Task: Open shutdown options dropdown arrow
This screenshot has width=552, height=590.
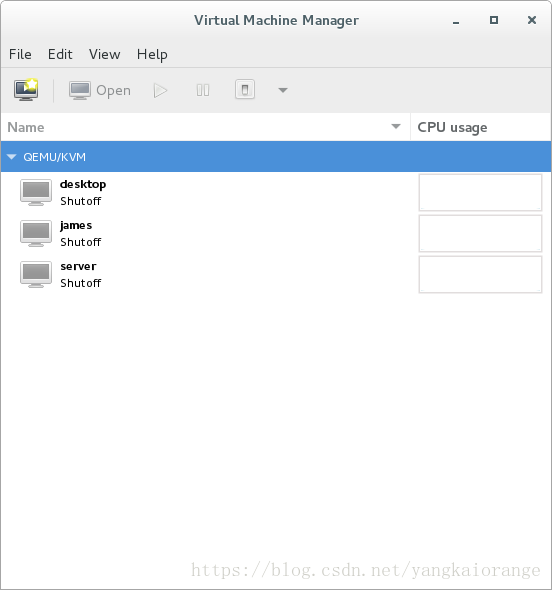Action: (x=283, y=90)
